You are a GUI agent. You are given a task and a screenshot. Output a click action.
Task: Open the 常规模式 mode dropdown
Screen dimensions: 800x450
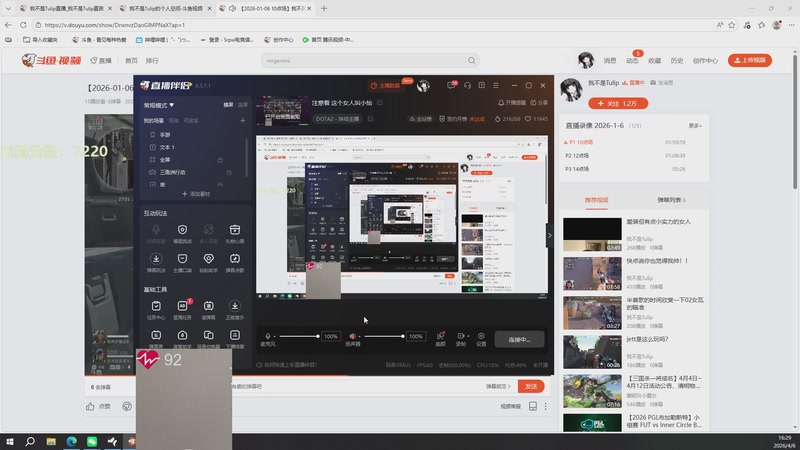[159, 105]
